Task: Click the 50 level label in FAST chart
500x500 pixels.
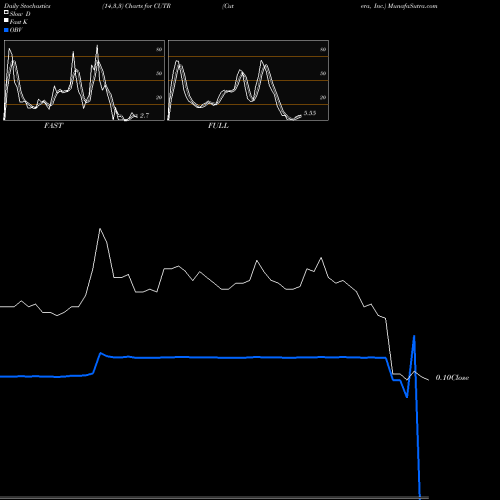Action: tap(159, 73)
